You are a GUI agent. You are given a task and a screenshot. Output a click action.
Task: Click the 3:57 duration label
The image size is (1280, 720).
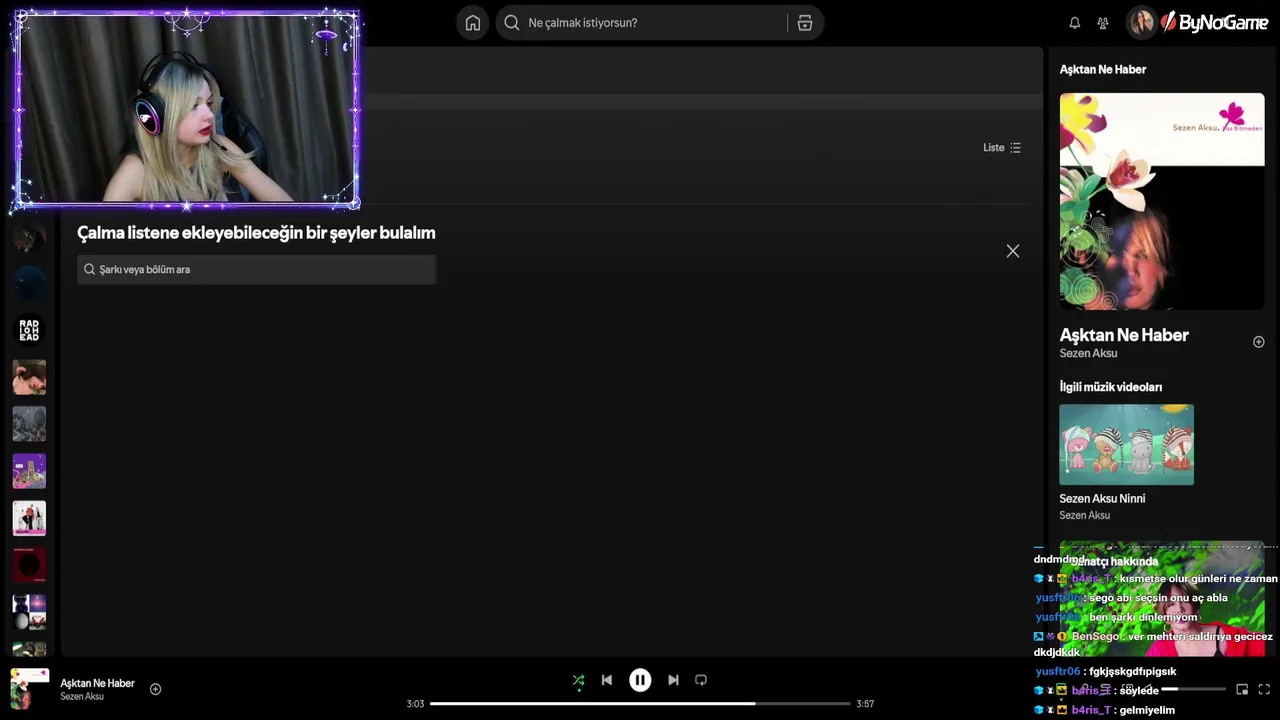(866, 704)
